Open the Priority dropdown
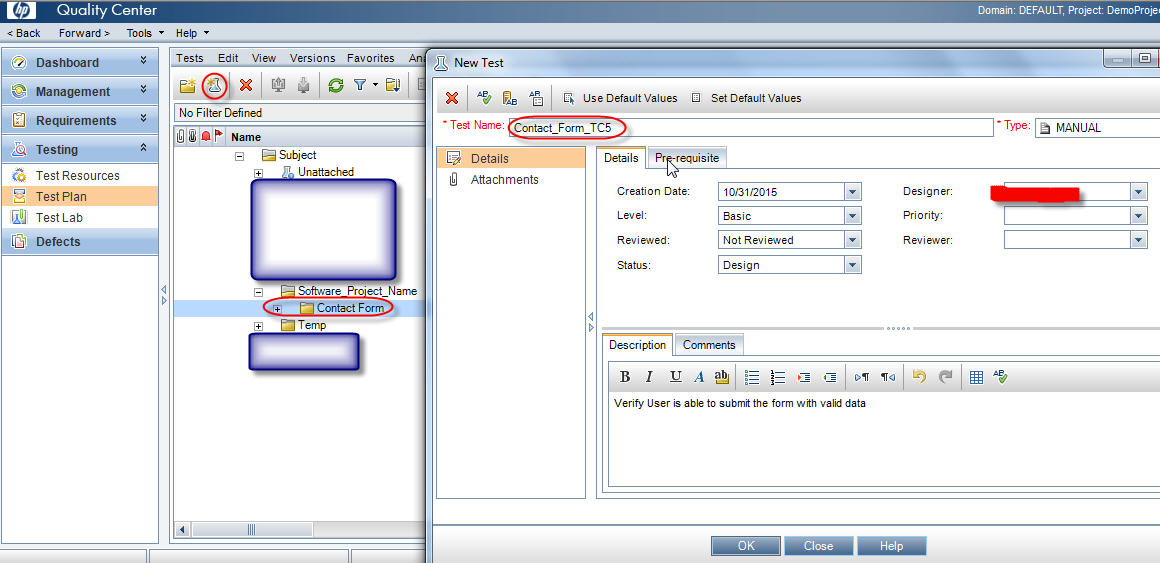The image size is (1160, 563). (x=1139, y=216)
